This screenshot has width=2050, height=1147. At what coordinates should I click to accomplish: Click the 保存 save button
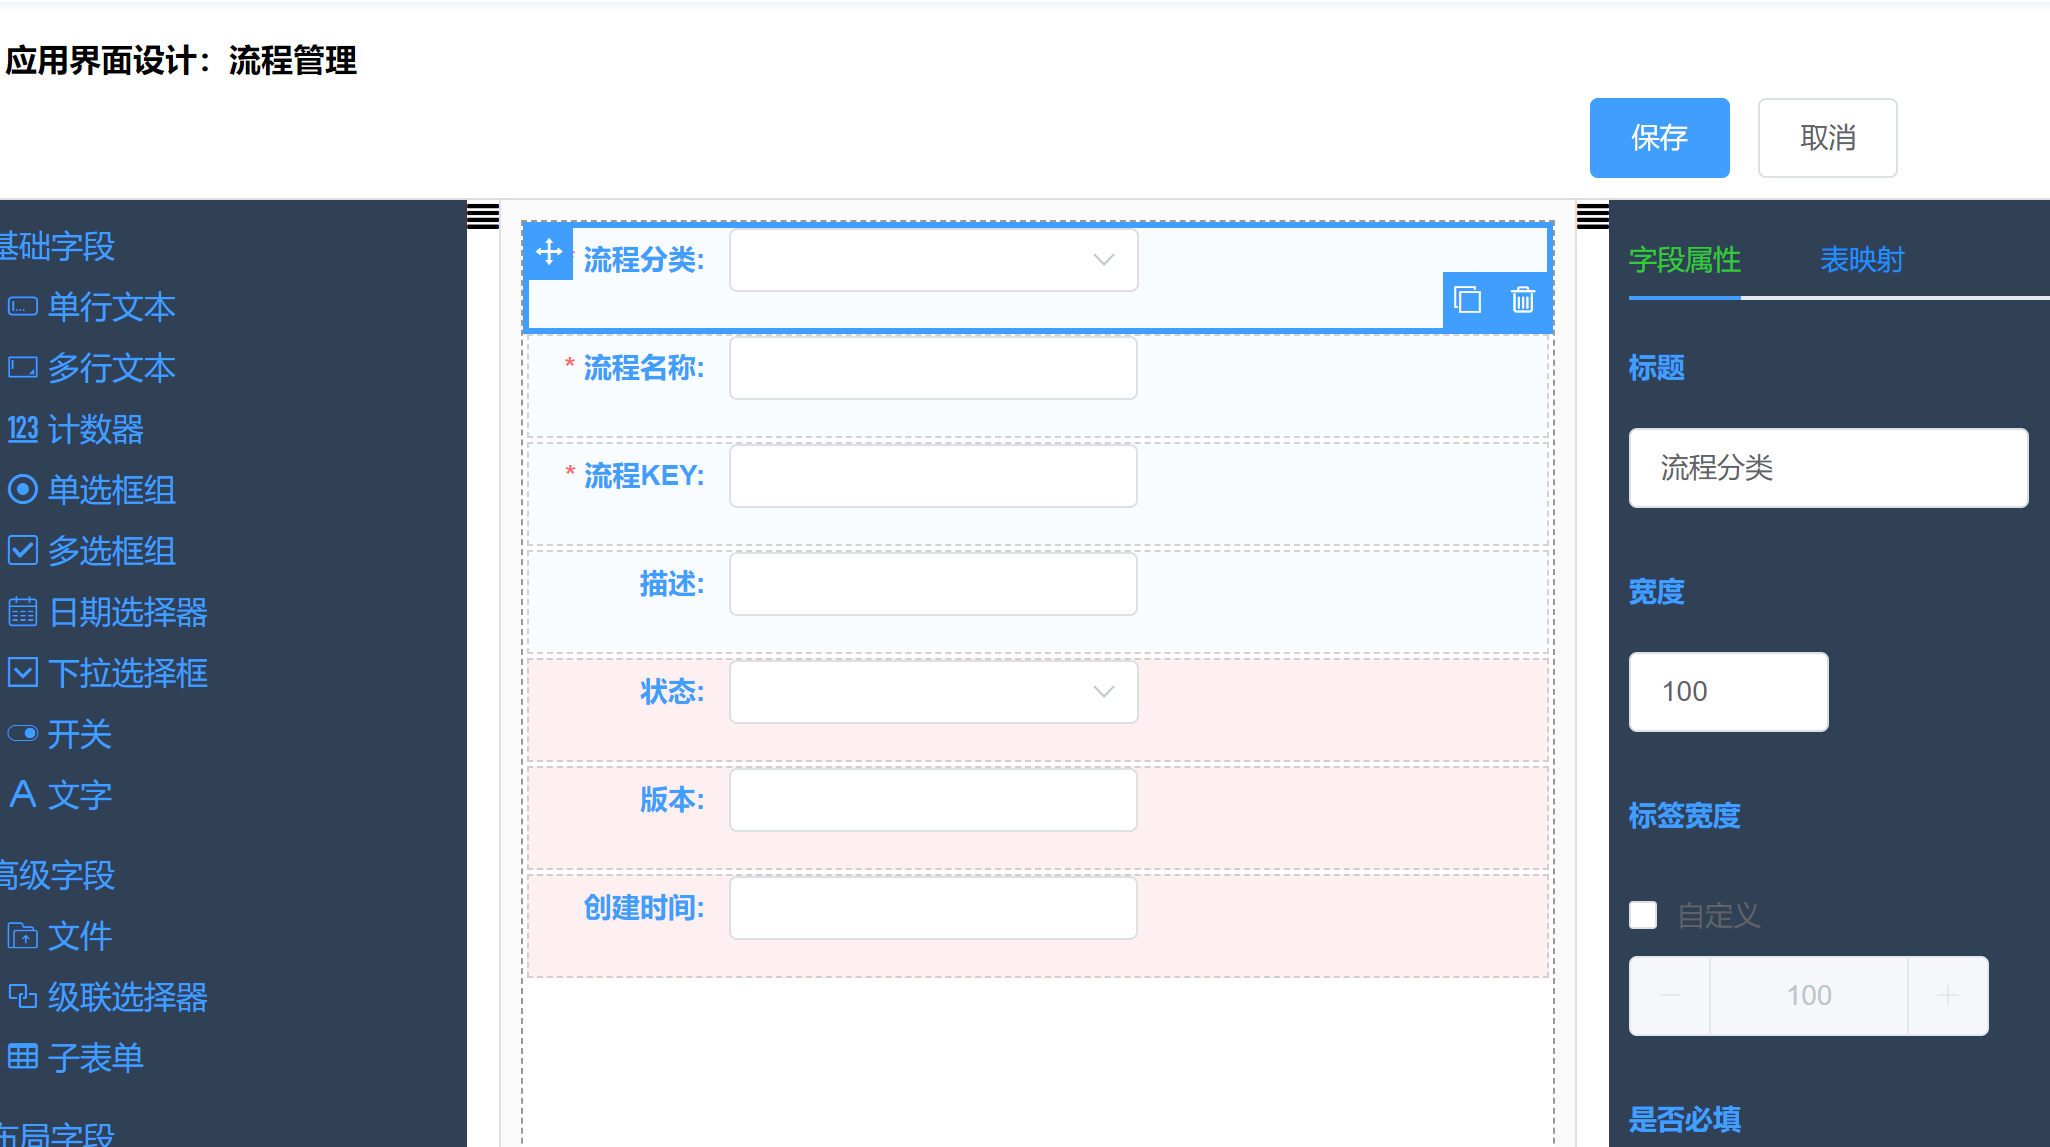(x=1659, y=138)
